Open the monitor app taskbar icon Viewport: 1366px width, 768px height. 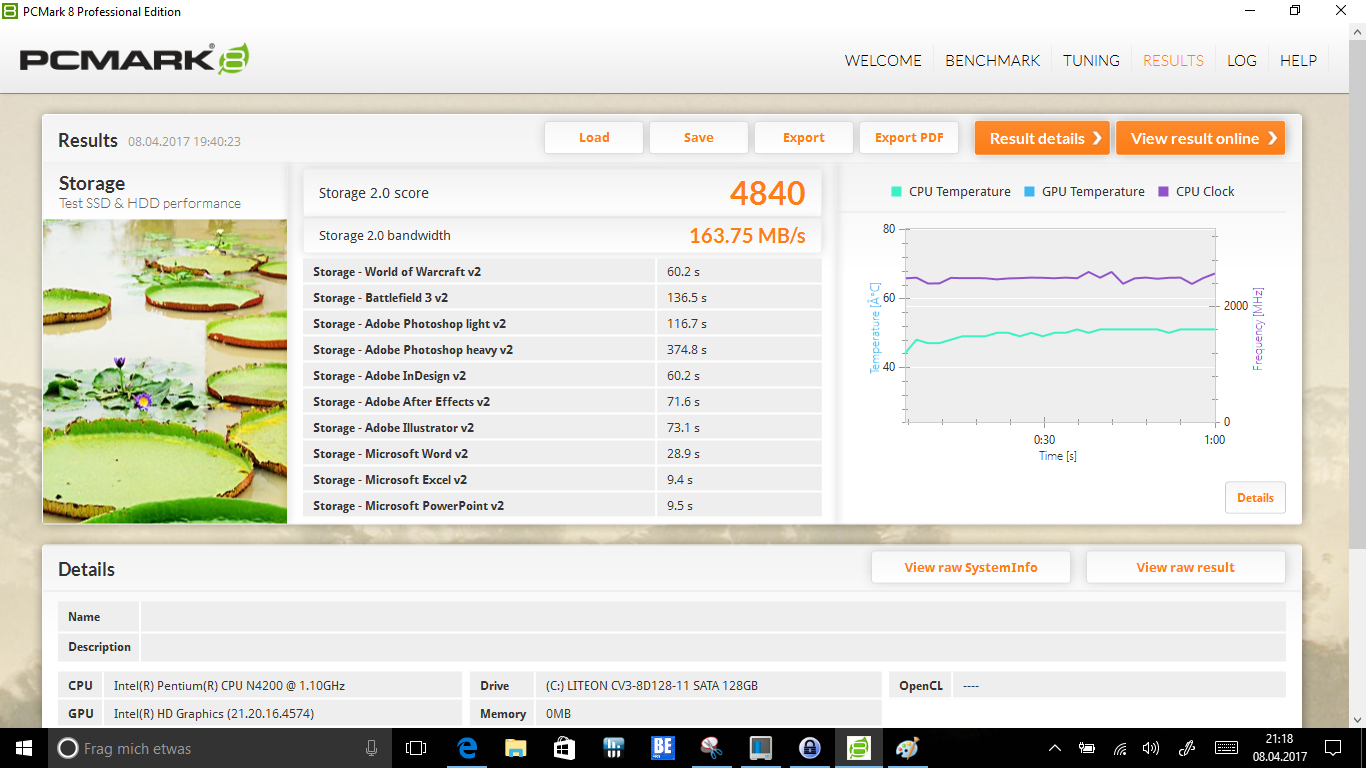pyautogui.click(x=760, y=747)
